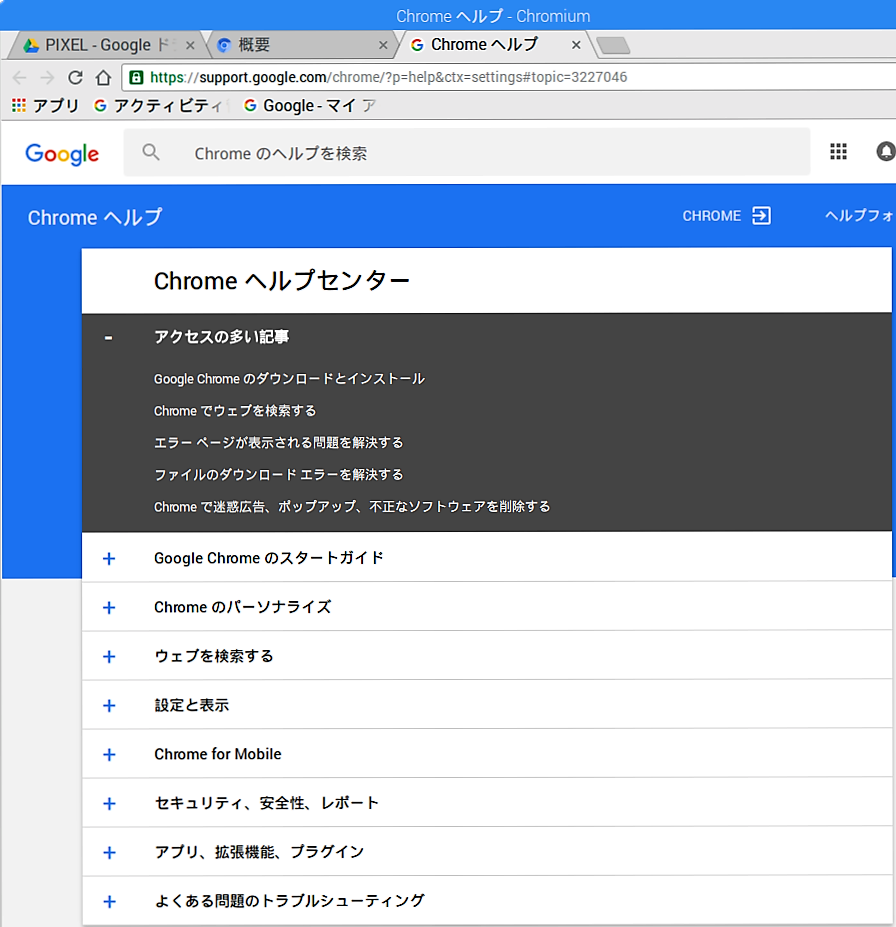896x927 pixels.
Task: Click the CHROME exit arrow icon
Action: point(761,216)
